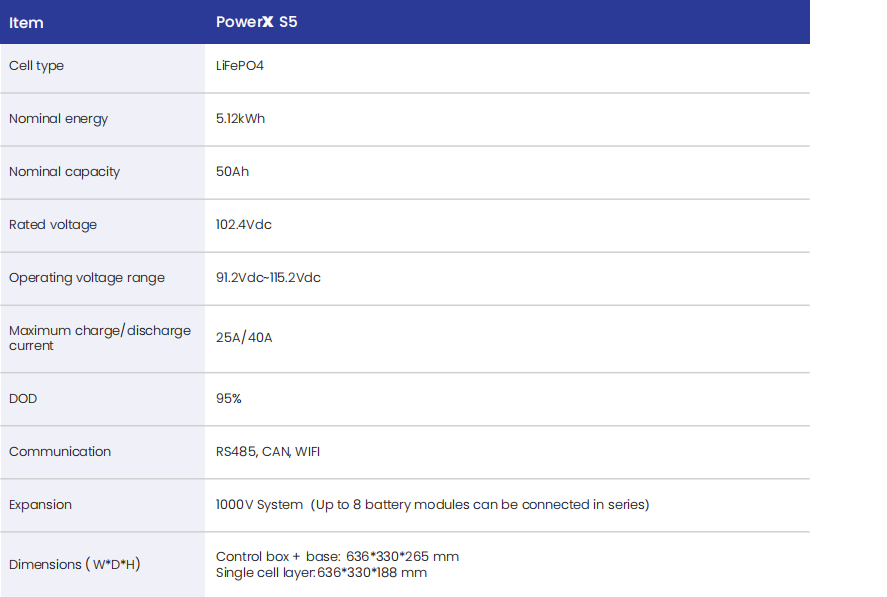Click the PowerX S5 column header
The image size is (887, 597).
click(x=256, y=22)
